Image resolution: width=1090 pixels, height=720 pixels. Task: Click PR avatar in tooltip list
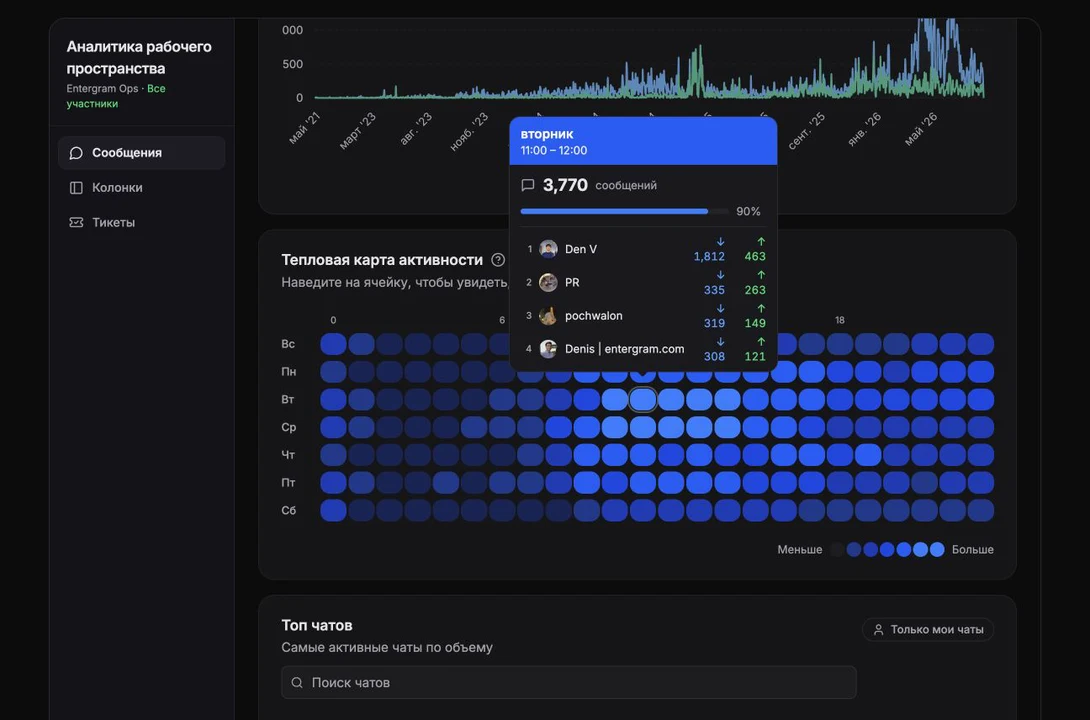coord(548,282)
